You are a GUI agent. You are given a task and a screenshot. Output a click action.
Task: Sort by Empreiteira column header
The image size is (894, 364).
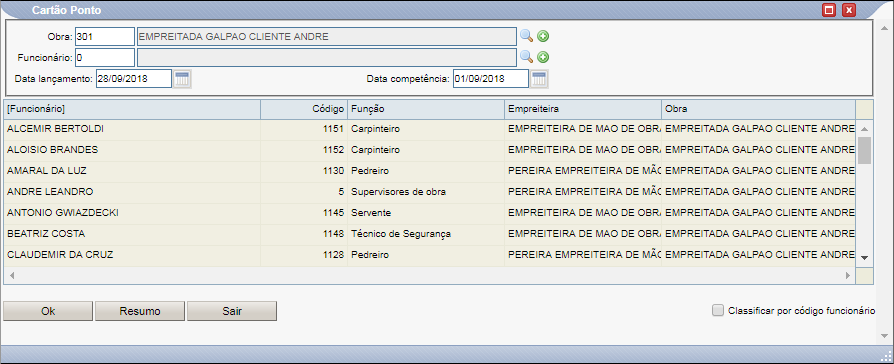click(583, 109)
